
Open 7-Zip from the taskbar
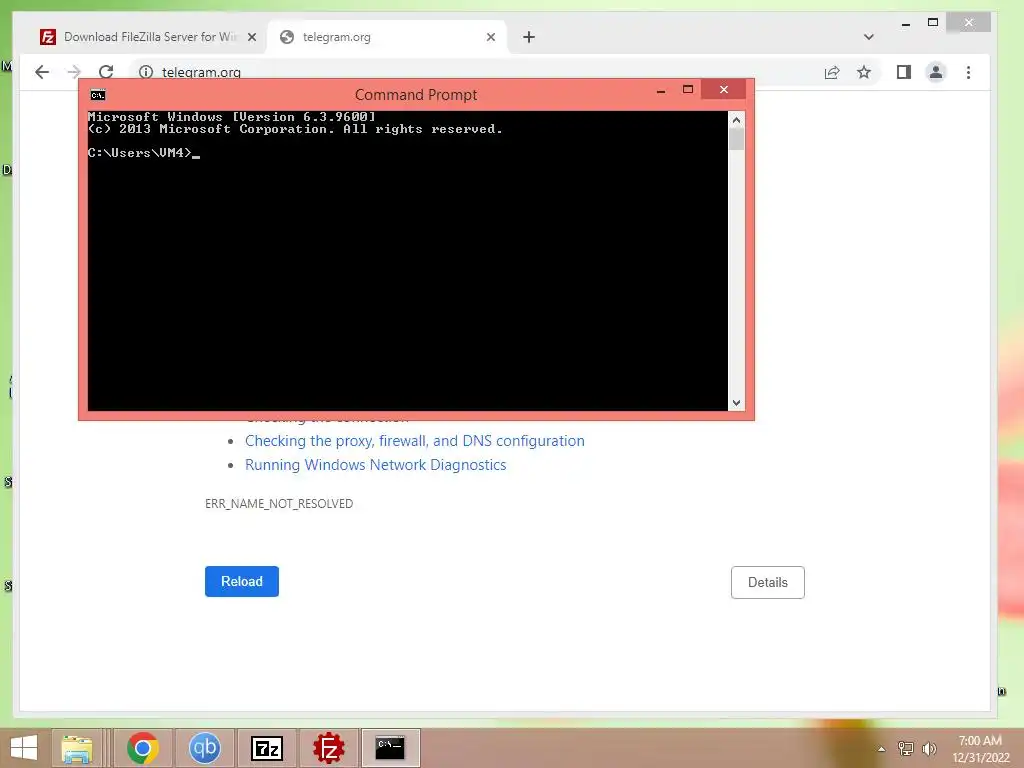pos(267,748)
